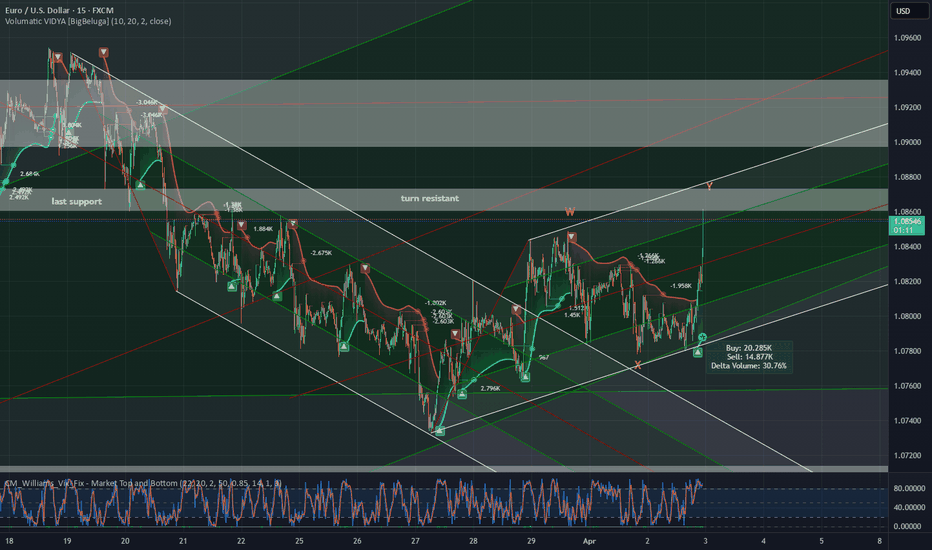This screenshot has width=932, height=550.
Task: Click the '-2.675K' volume label
Action: [x=322, y=253]
